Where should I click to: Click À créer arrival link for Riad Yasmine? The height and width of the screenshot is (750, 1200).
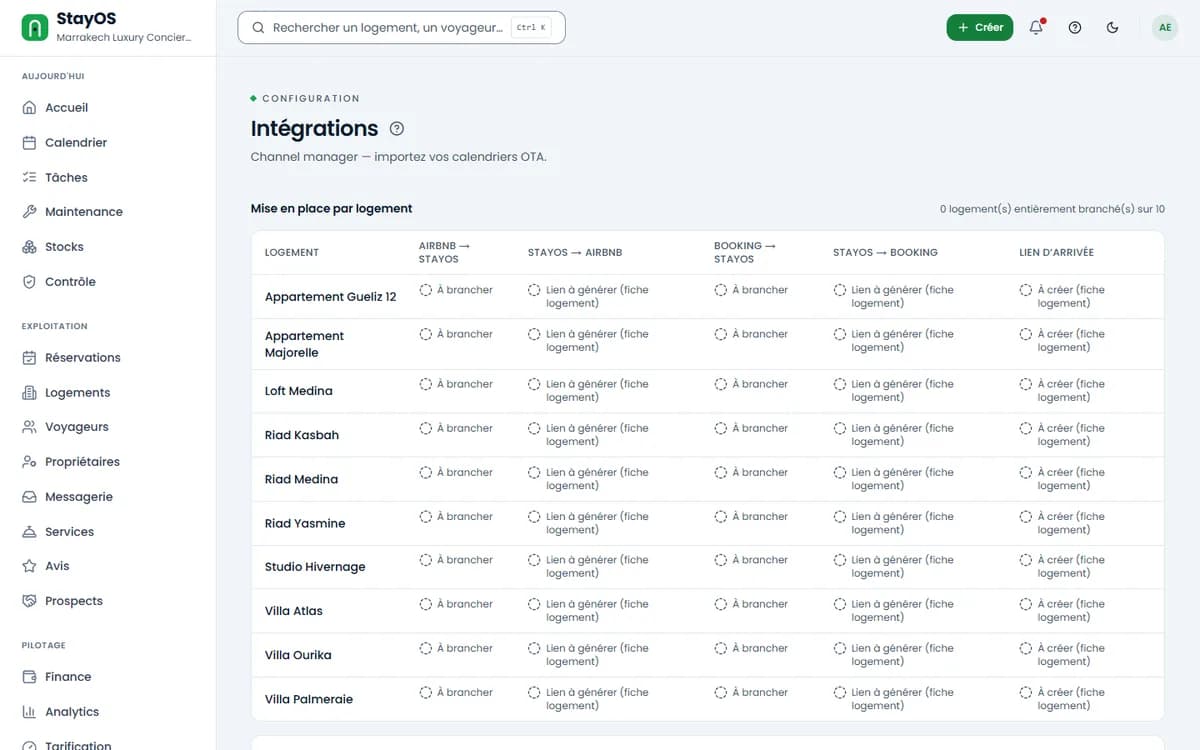pos(1062,523)
